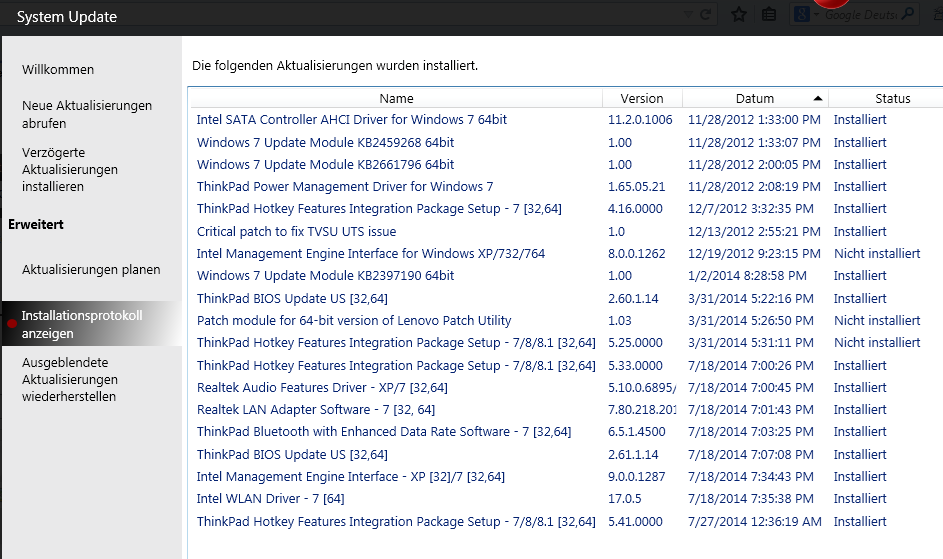Screen dimensions: 943x559
Task: Select ThinkPad Bluetooth Enhanced Data Rate row
Action: (x=567, y=431)
